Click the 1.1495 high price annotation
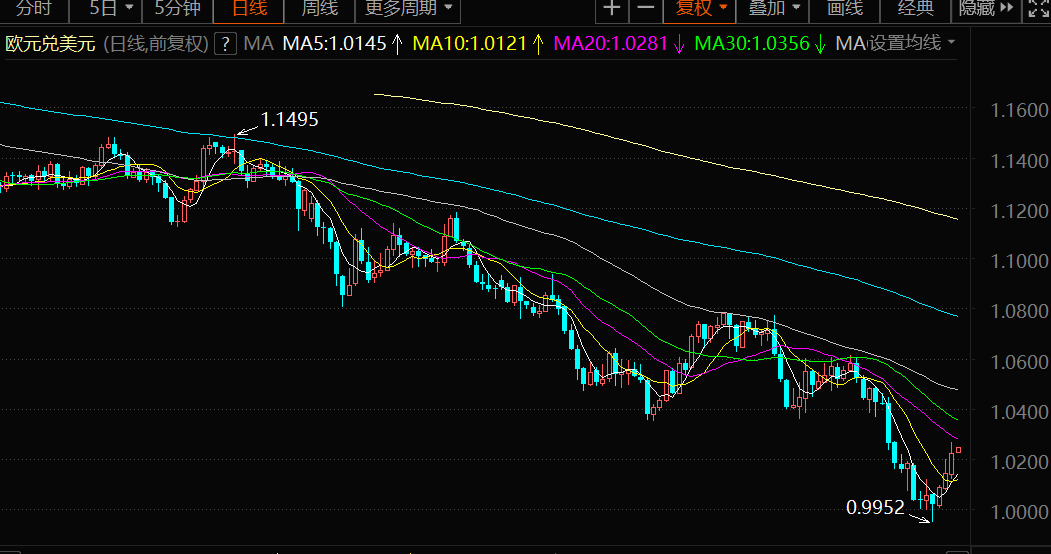This screenshot has height=554, width=1051. (289, 120)
